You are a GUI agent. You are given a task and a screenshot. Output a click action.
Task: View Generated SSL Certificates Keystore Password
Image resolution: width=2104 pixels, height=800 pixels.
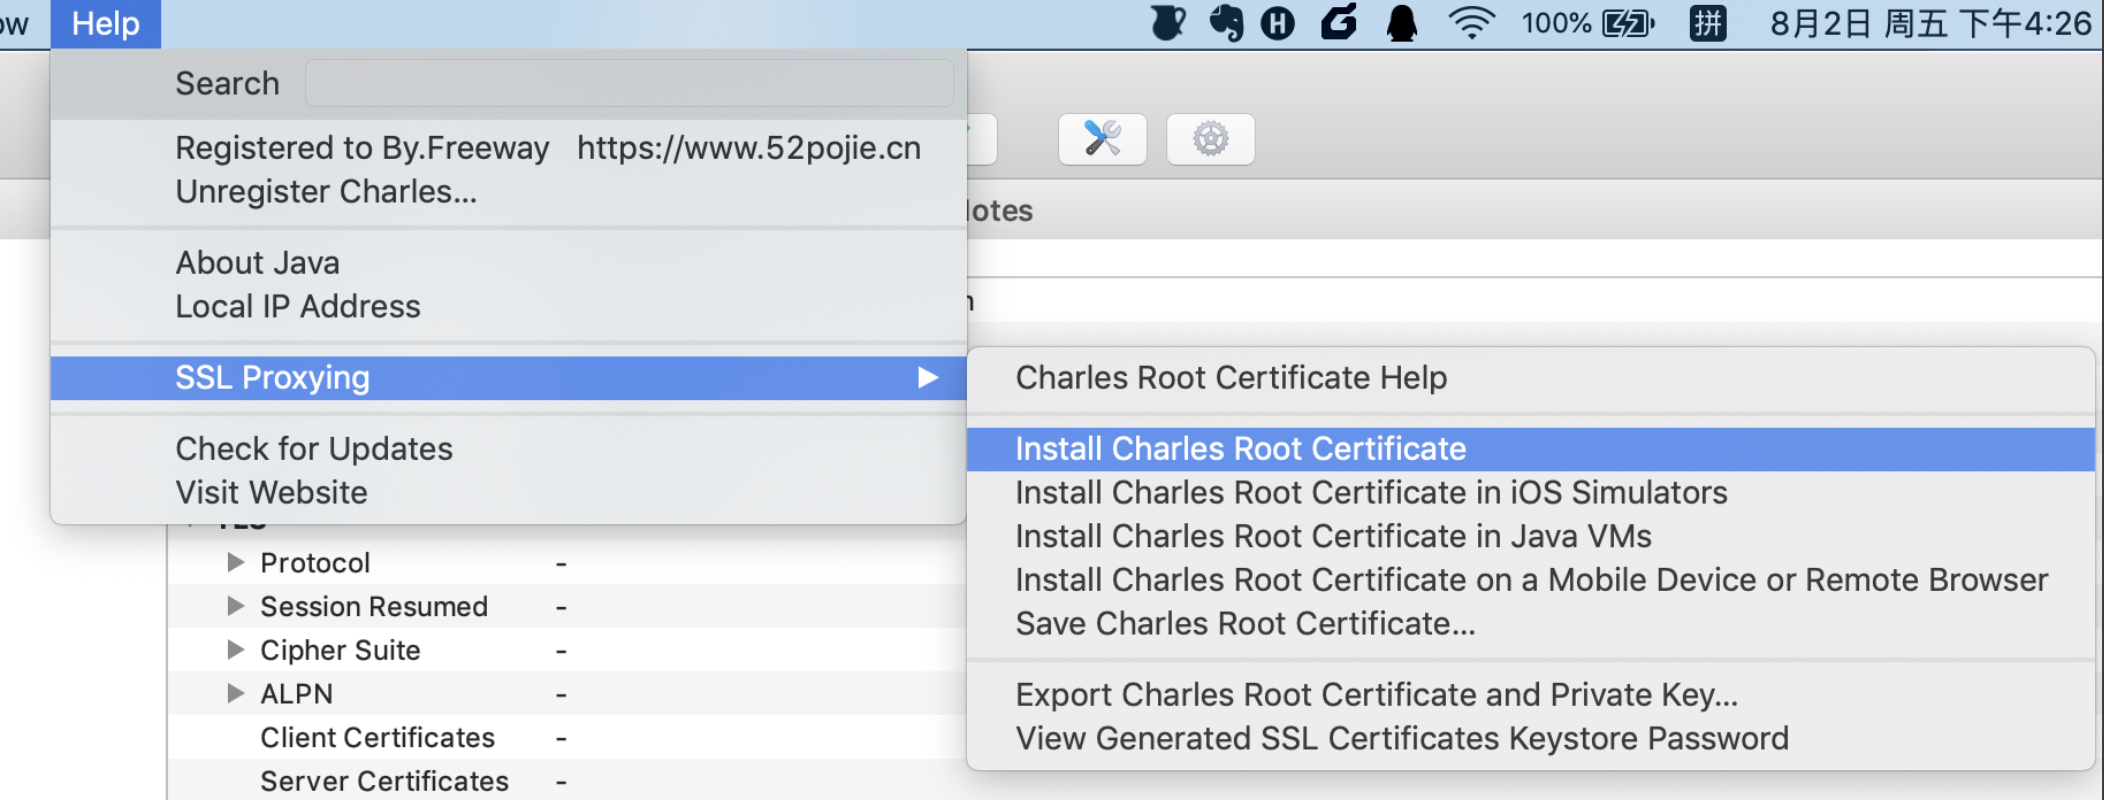click(x=1530, y=739)
